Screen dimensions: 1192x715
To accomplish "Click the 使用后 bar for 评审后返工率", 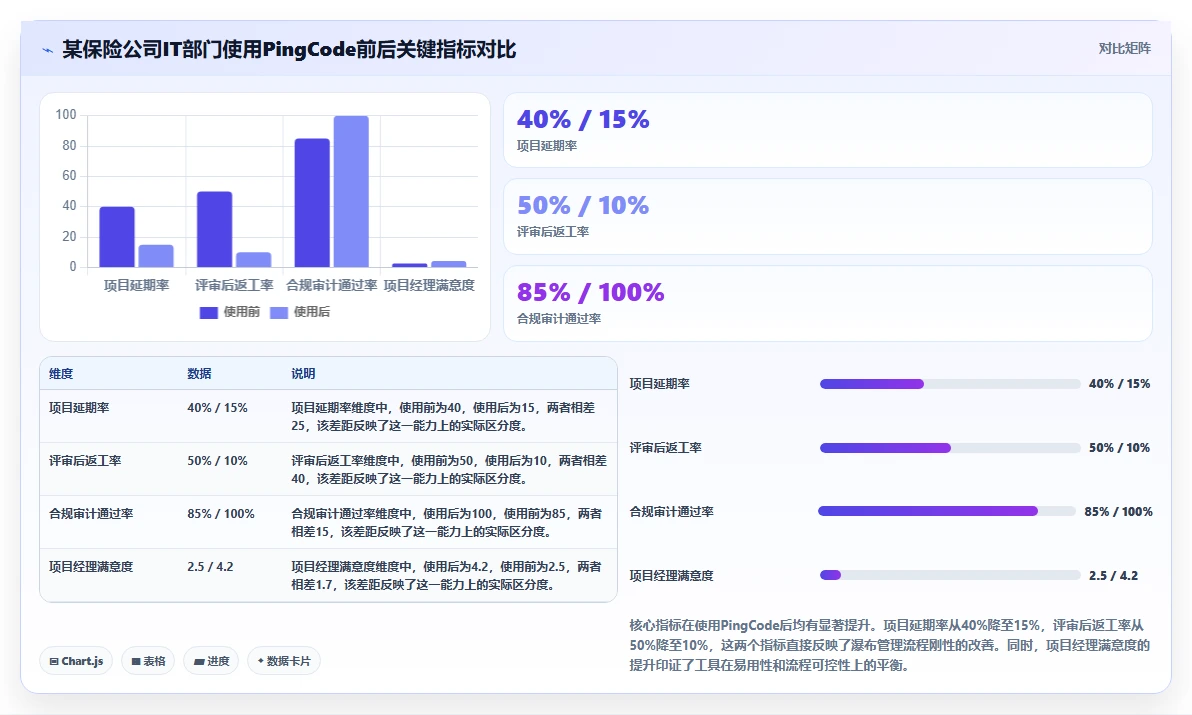I will click(x=253, y=260).
